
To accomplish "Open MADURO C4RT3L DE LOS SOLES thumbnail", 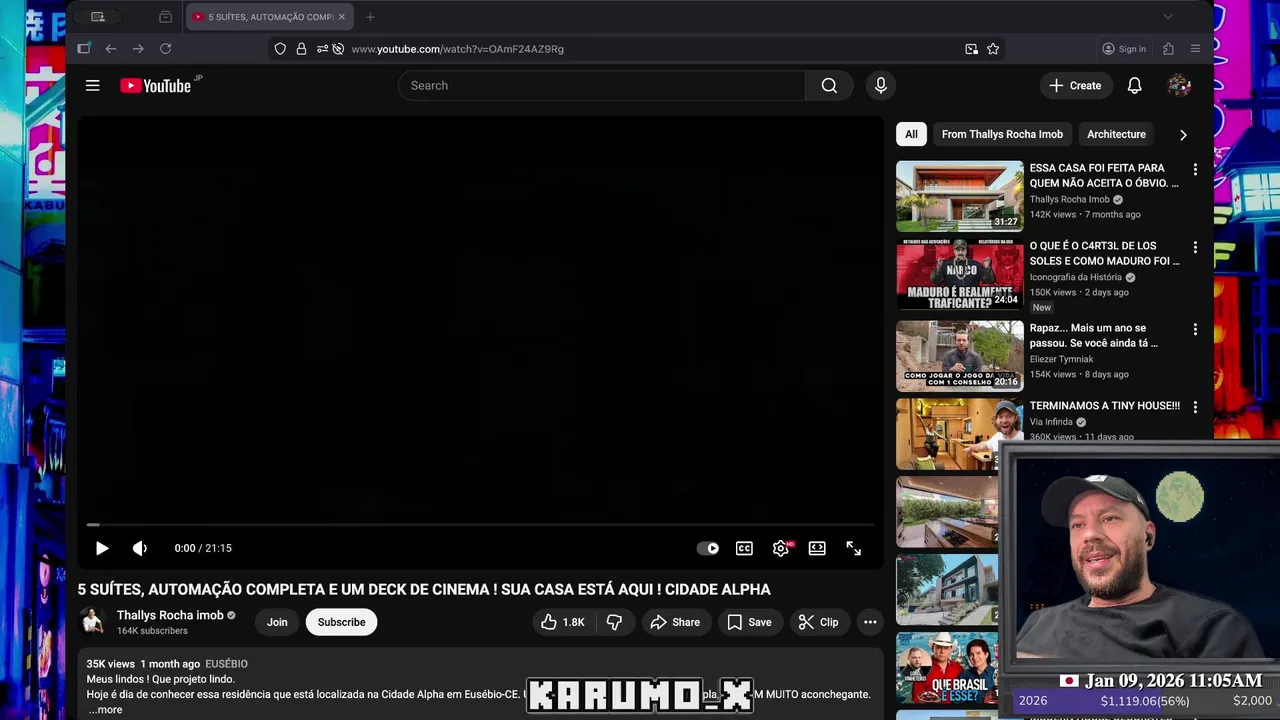I will coord(960,274).
